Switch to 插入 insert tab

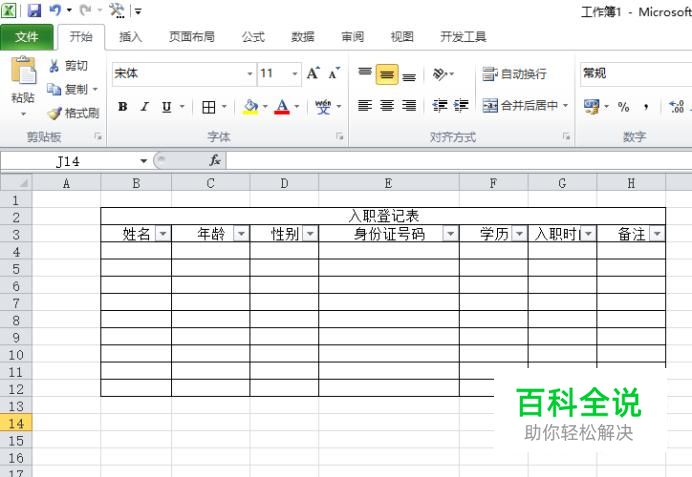coord(131,37)
